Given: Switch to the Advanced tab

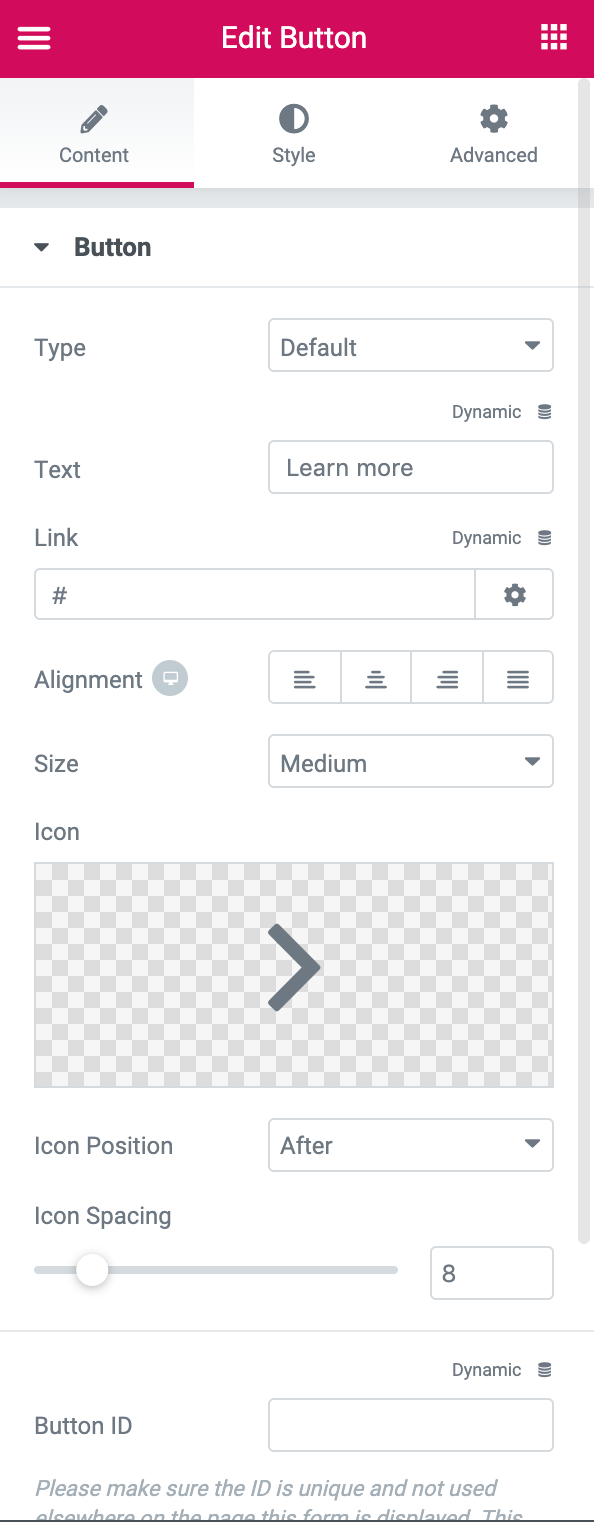Looking at the screenshot, I should click(493, 155).
